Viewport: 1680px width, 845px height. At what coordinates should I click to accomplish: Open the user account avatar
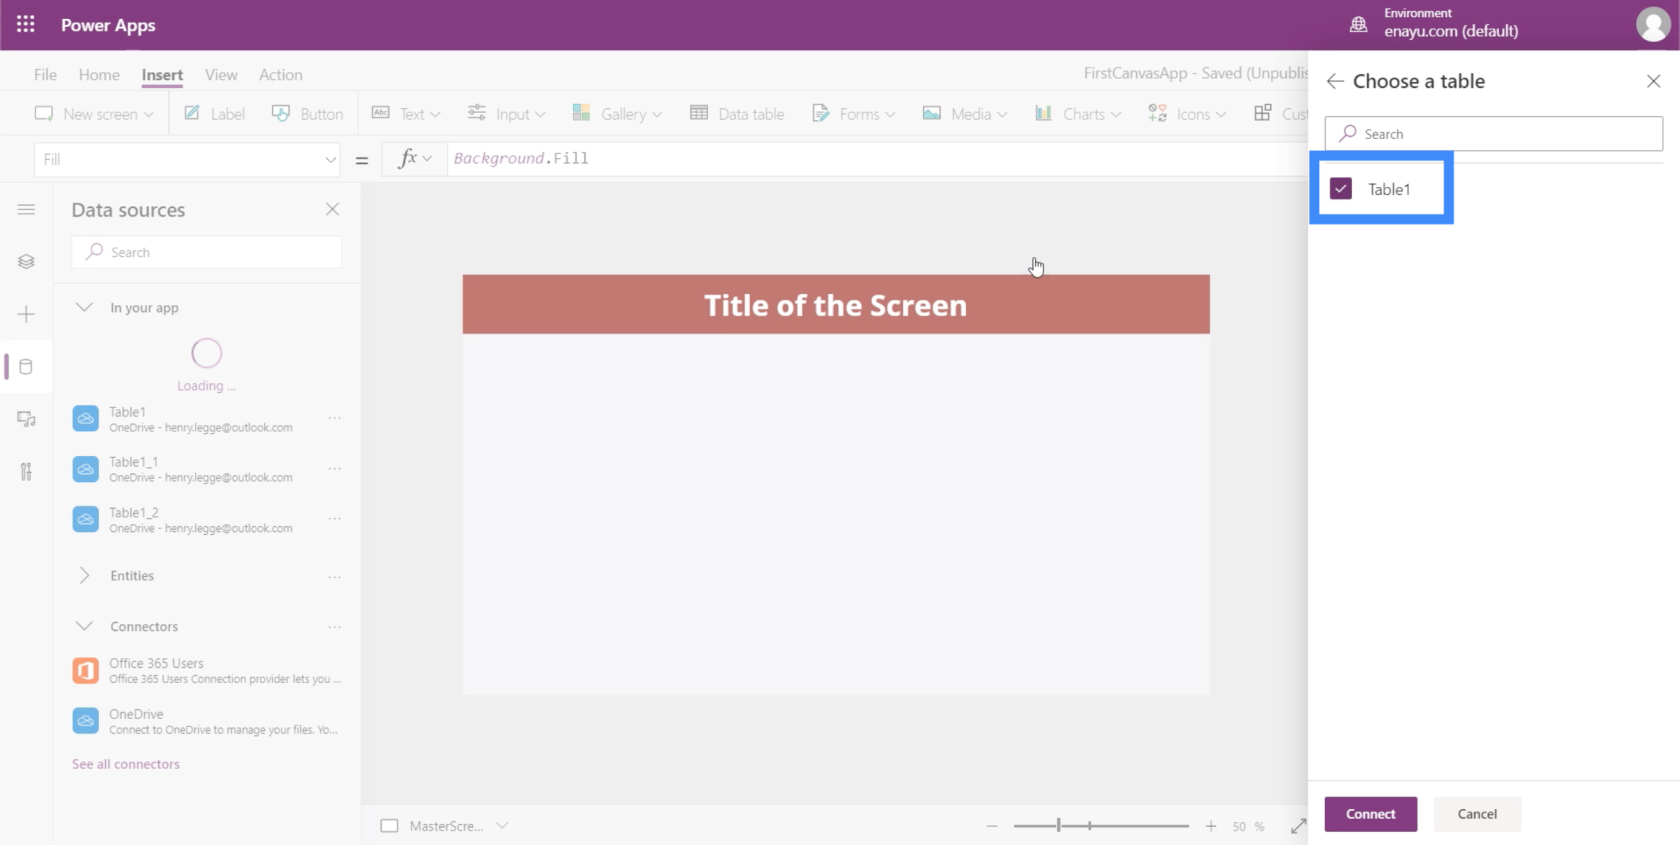(x=1653, y=24)
